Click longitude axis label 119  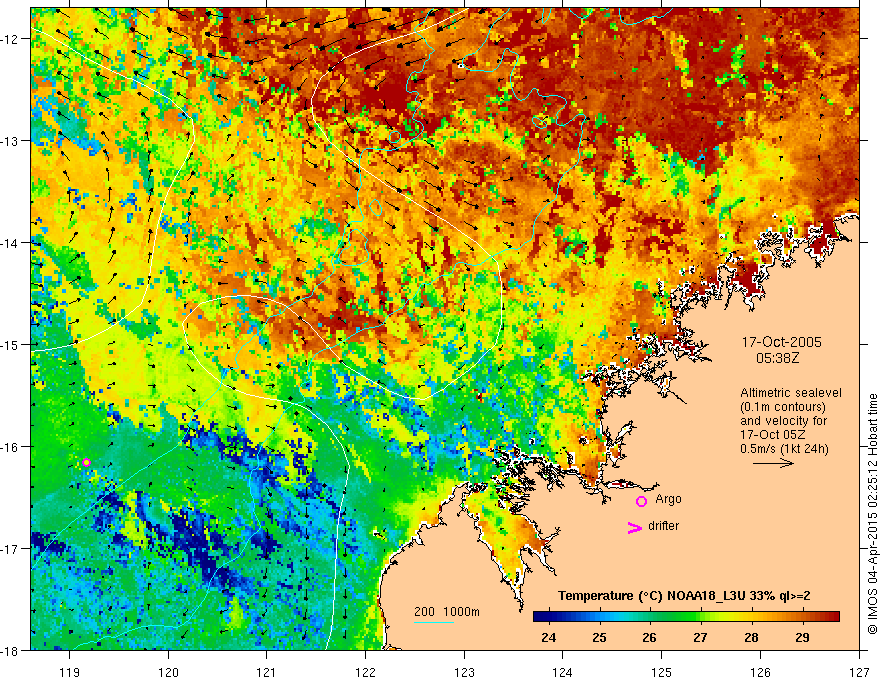tap(69, 672)
